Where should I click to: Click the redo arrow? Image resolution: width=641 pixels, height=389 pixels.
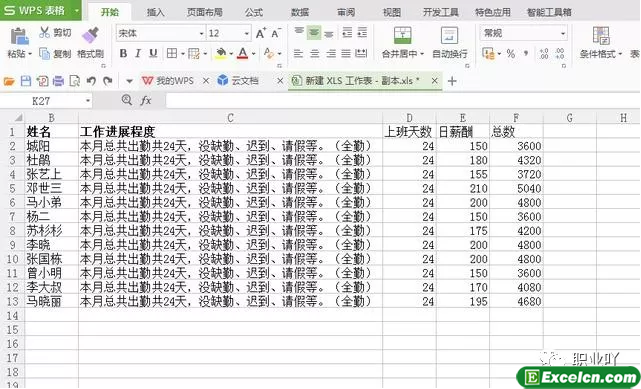[108, 81]
